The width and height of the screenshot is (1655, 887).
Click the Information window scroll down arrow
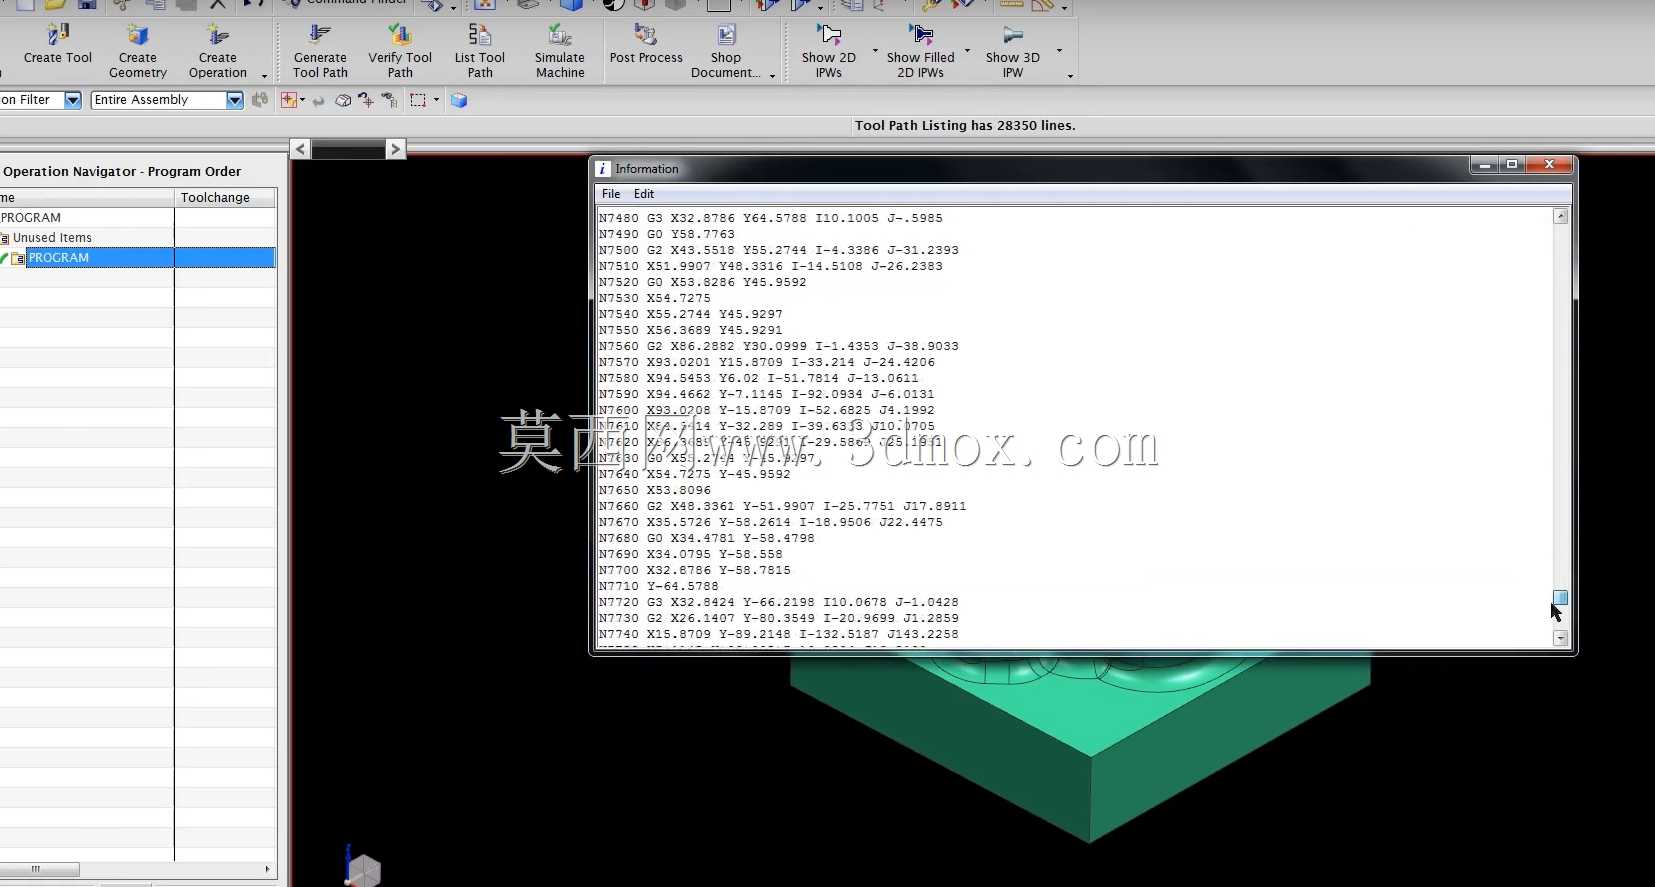[x=1560, y=638]
